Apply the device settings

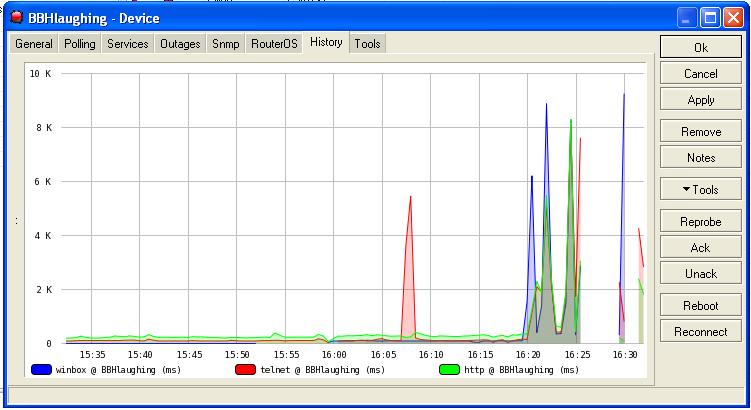tap(701, 100)
